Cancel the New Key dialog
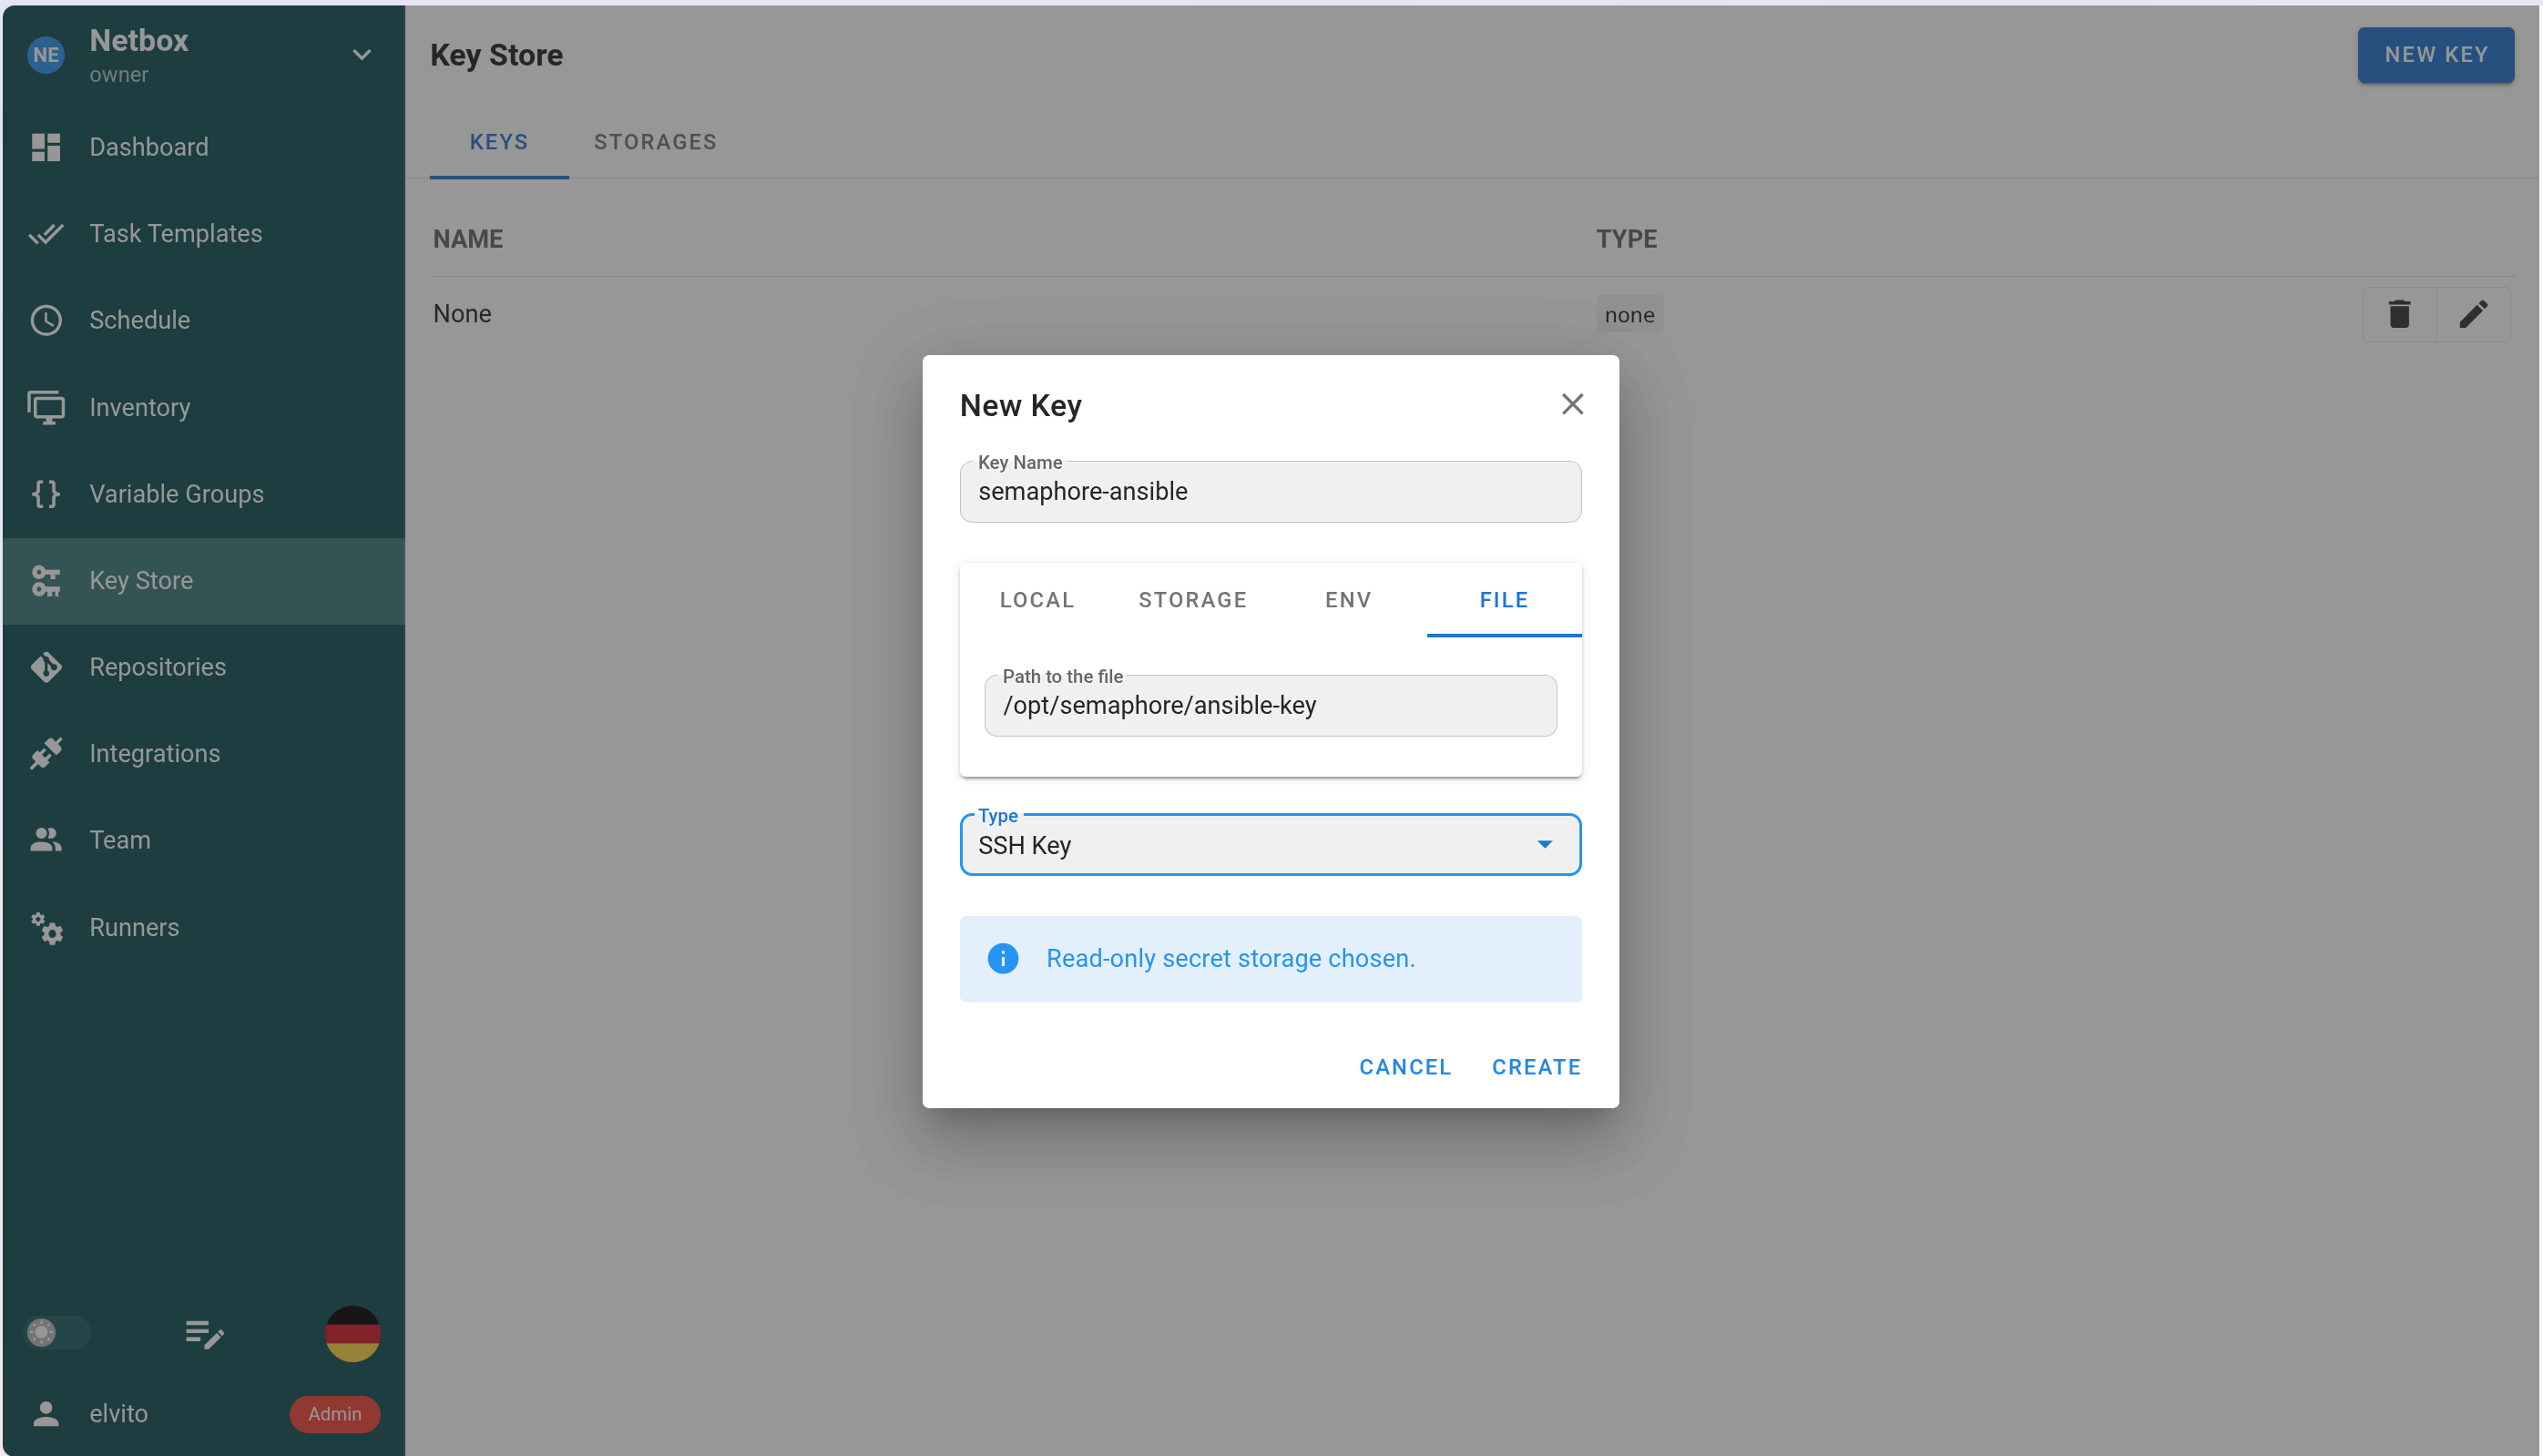 1405,1067
